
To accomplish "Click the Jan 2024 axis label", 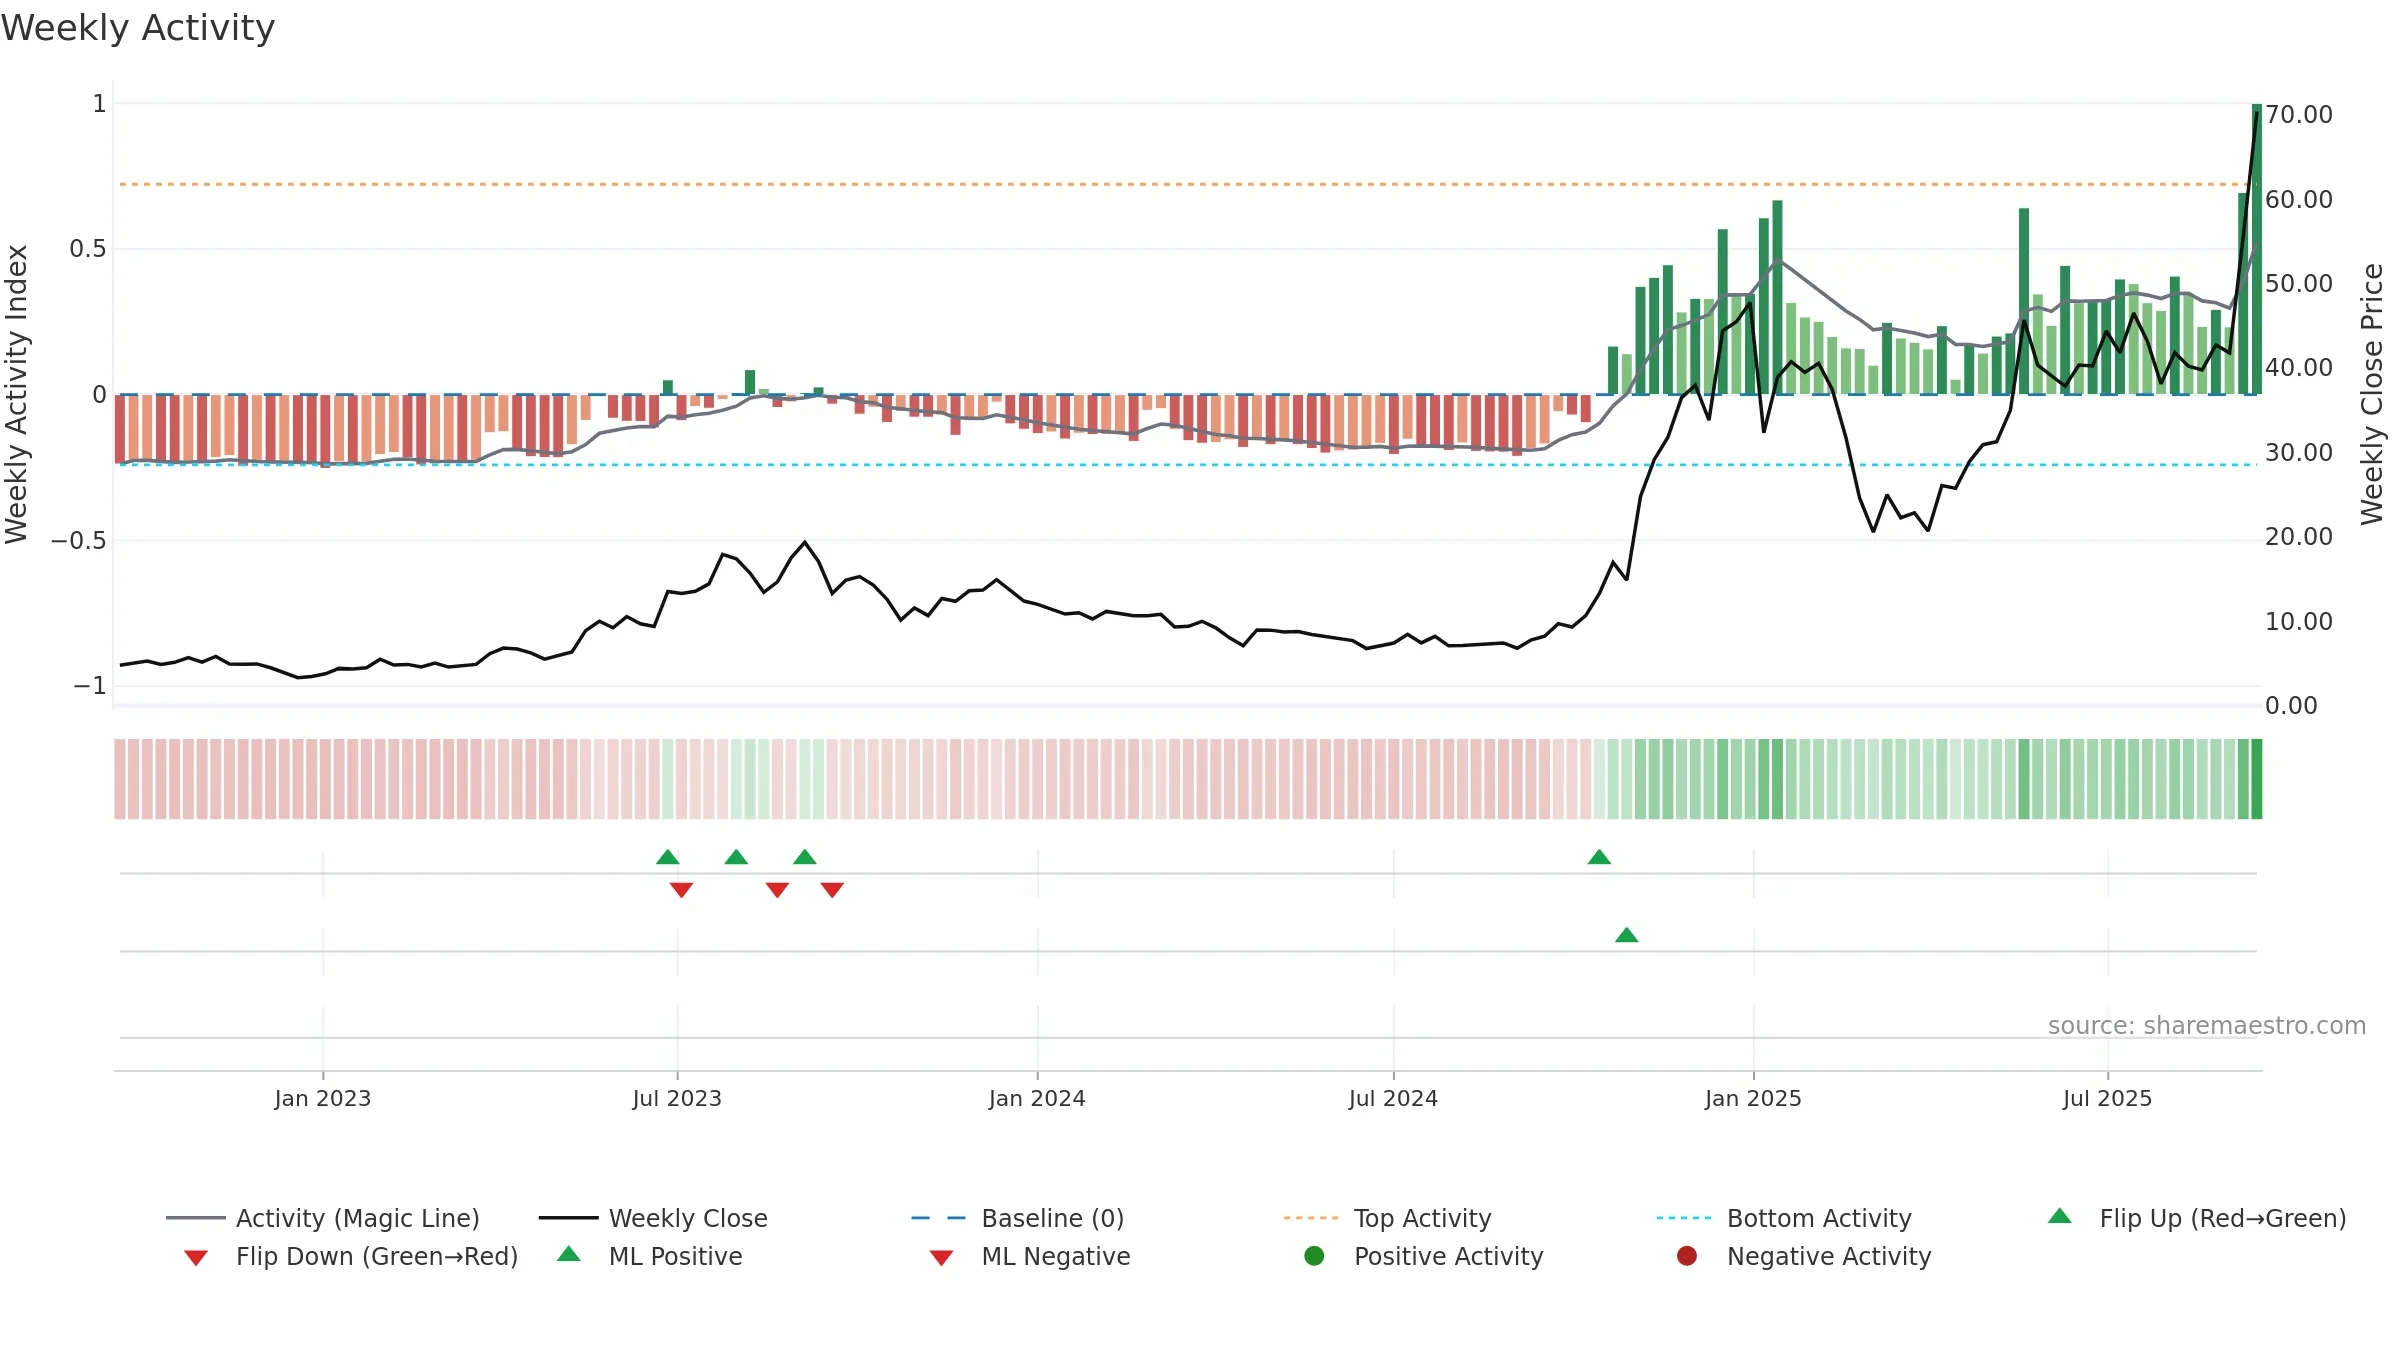I will 1037,1098.
